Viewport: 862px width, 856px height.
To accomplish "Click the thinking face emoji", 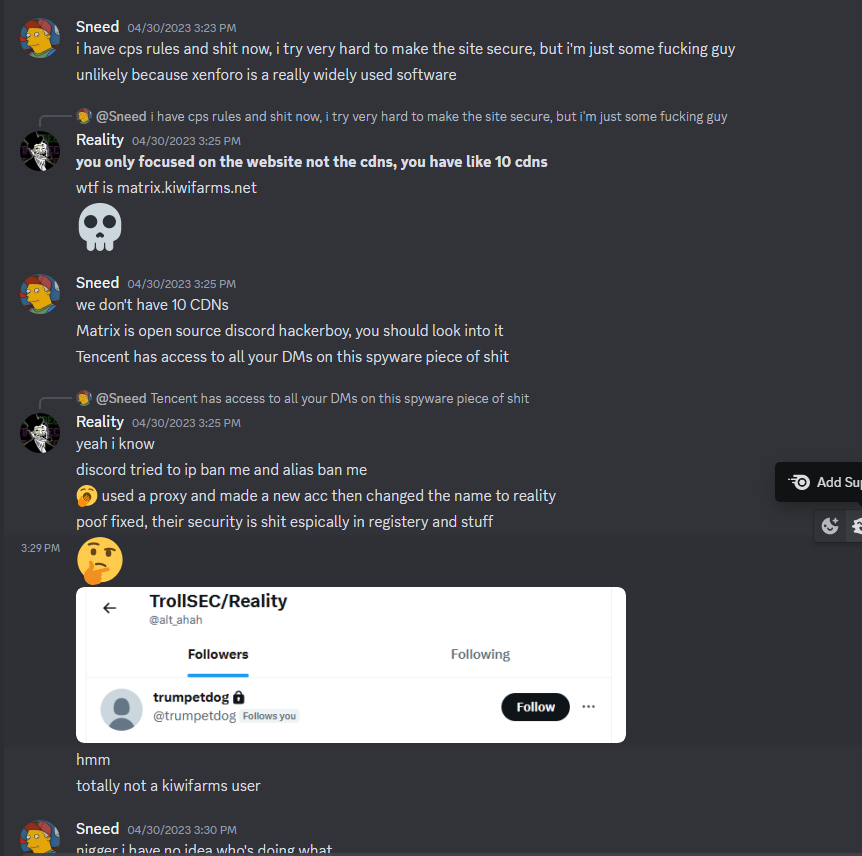I will tap(100, 560).
